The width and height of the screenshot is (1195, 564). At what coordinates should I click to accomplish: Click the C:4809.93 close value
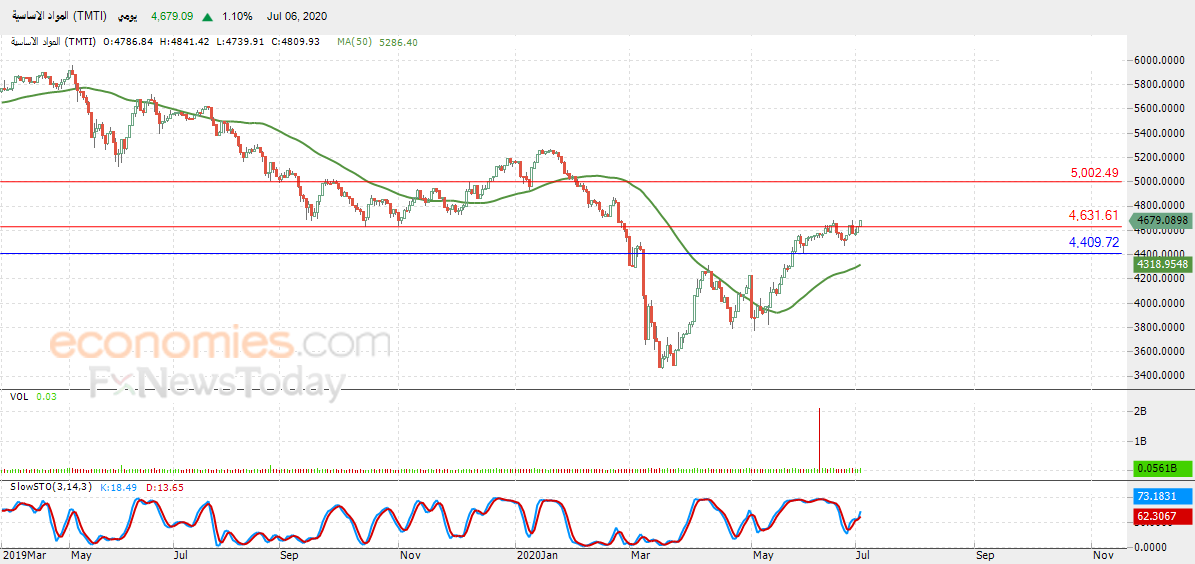click(x=295, y=42)
